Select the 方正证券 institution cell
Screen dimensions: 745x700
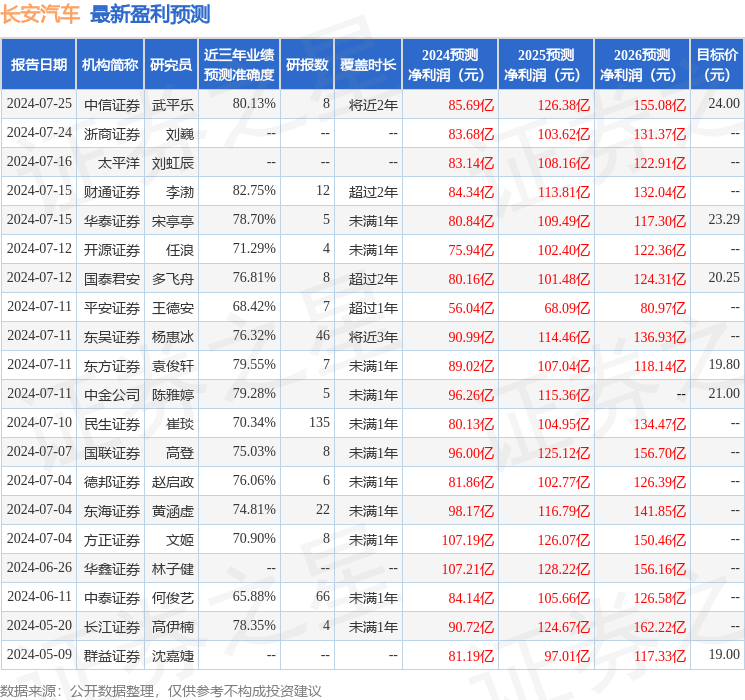(x=112, y=540)
